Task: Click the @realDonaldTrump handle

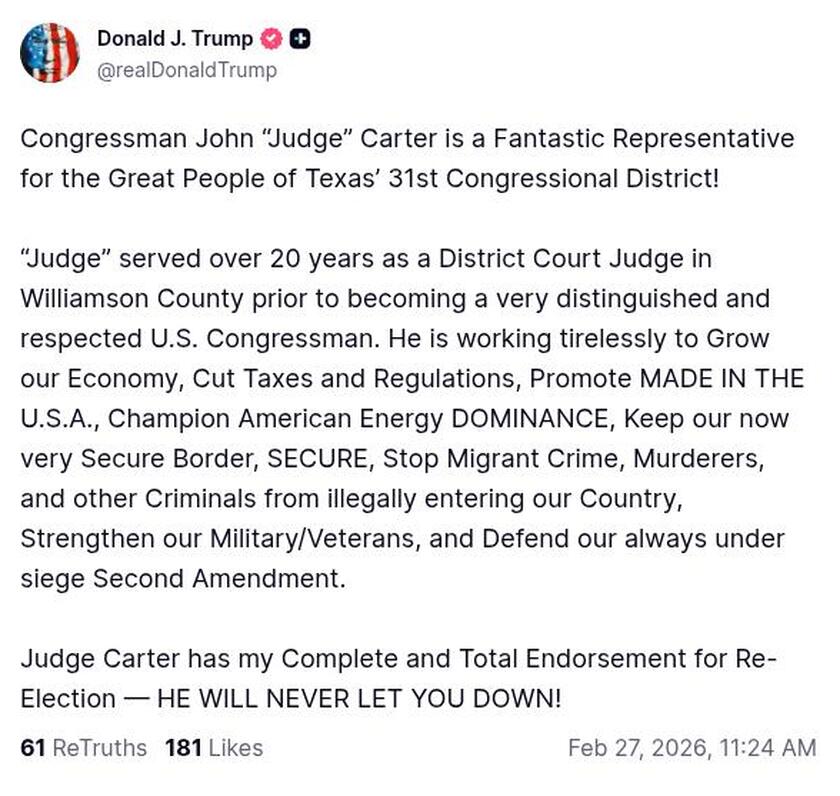Action: pyautogui.click(x=185, y=71)
